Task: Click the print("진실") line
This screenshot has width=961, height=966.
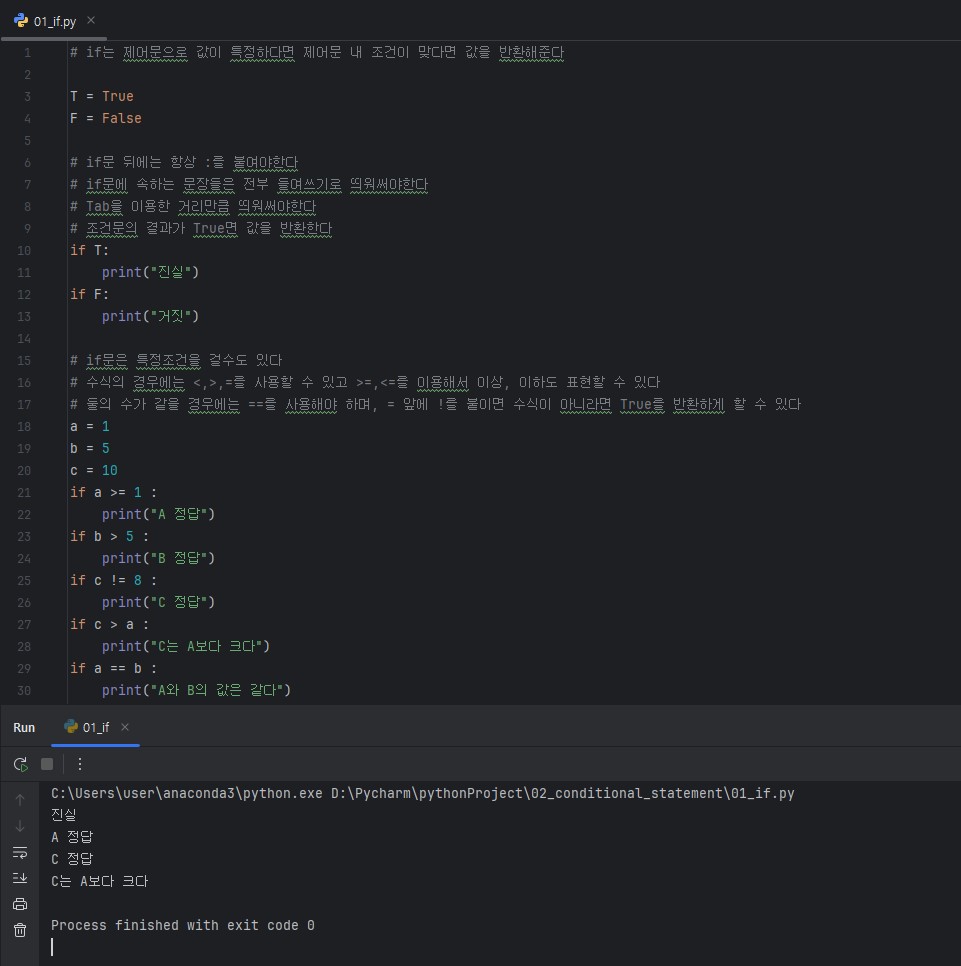Action: [x=150, y=272]
